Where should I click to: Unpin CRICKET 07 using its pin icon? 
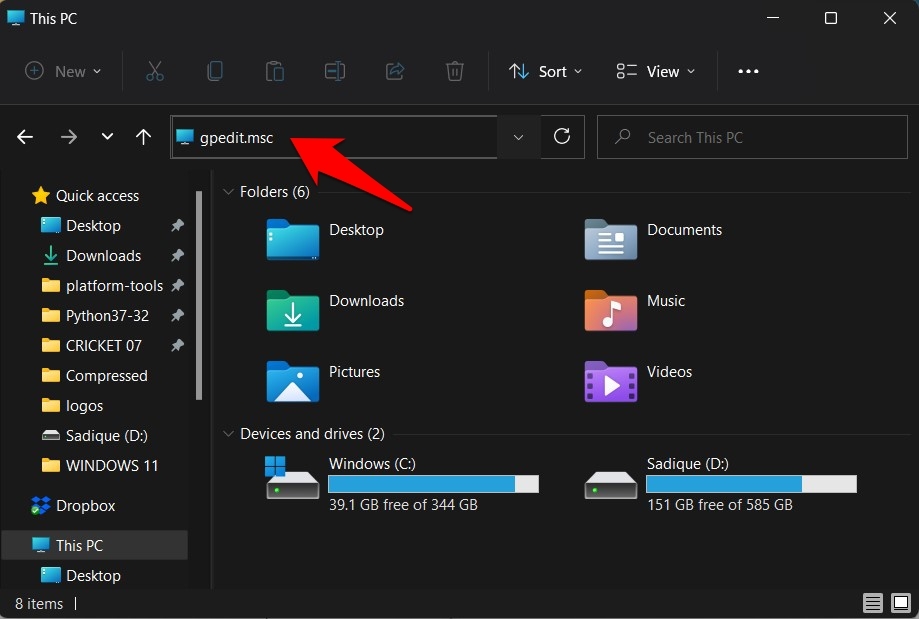pos(177,345)
